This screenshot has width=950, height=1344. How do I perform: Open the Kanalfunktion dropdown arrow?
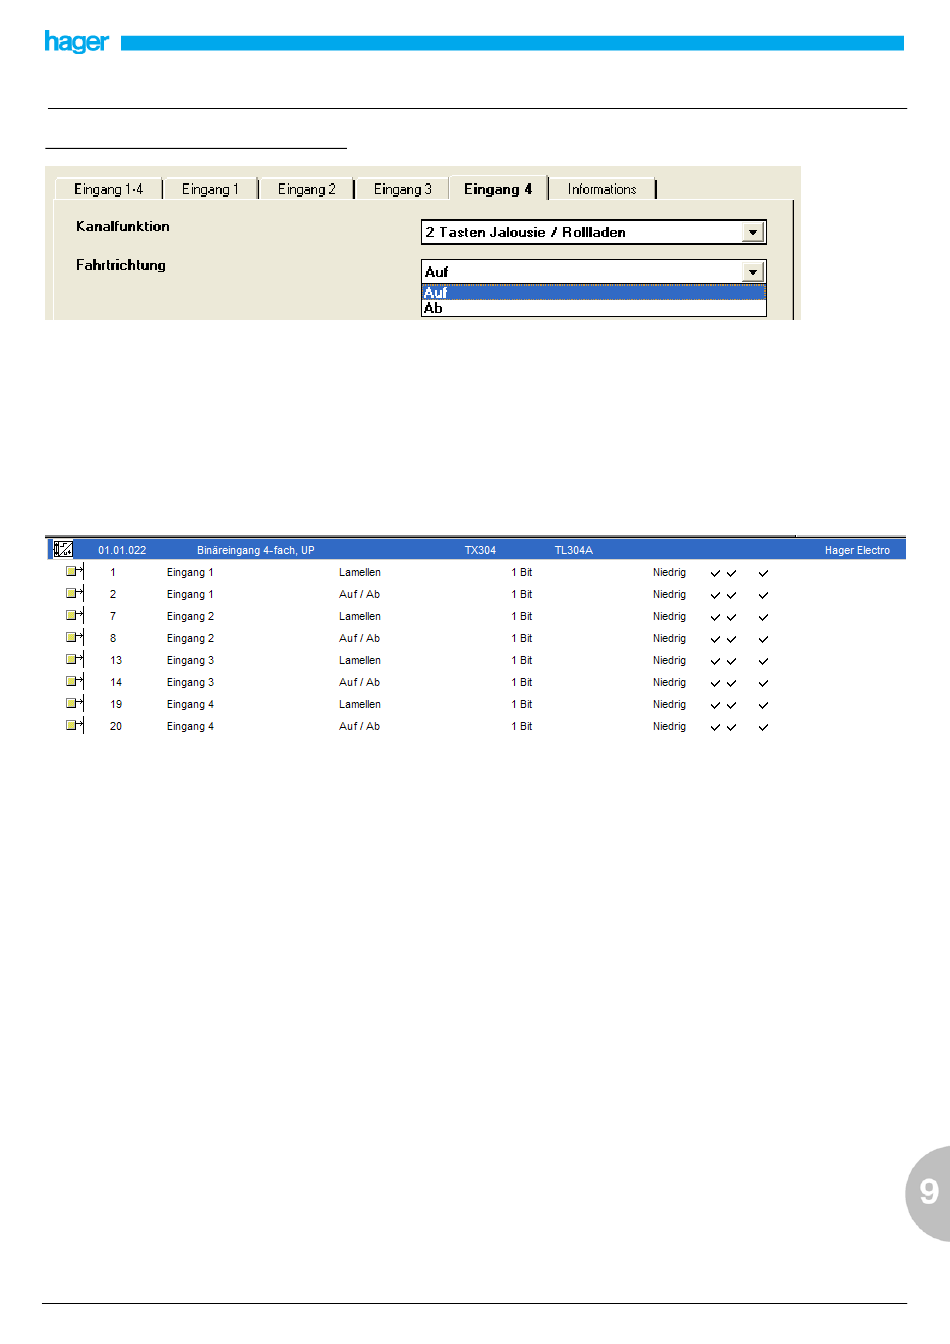[753, 232]
